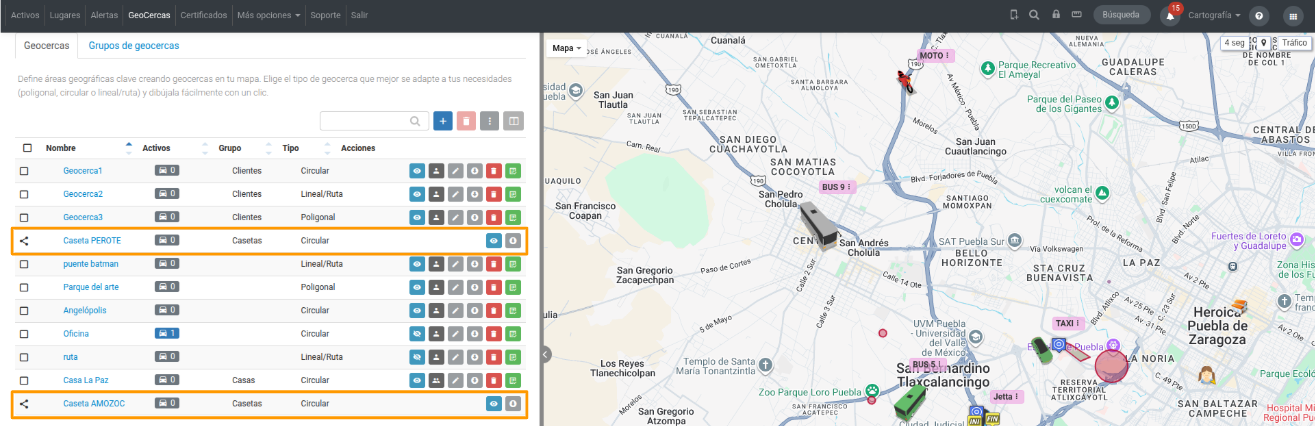Click the group users icon for Casa La Paz
This screenshot has height=426, width=1315.
[436, 380]
